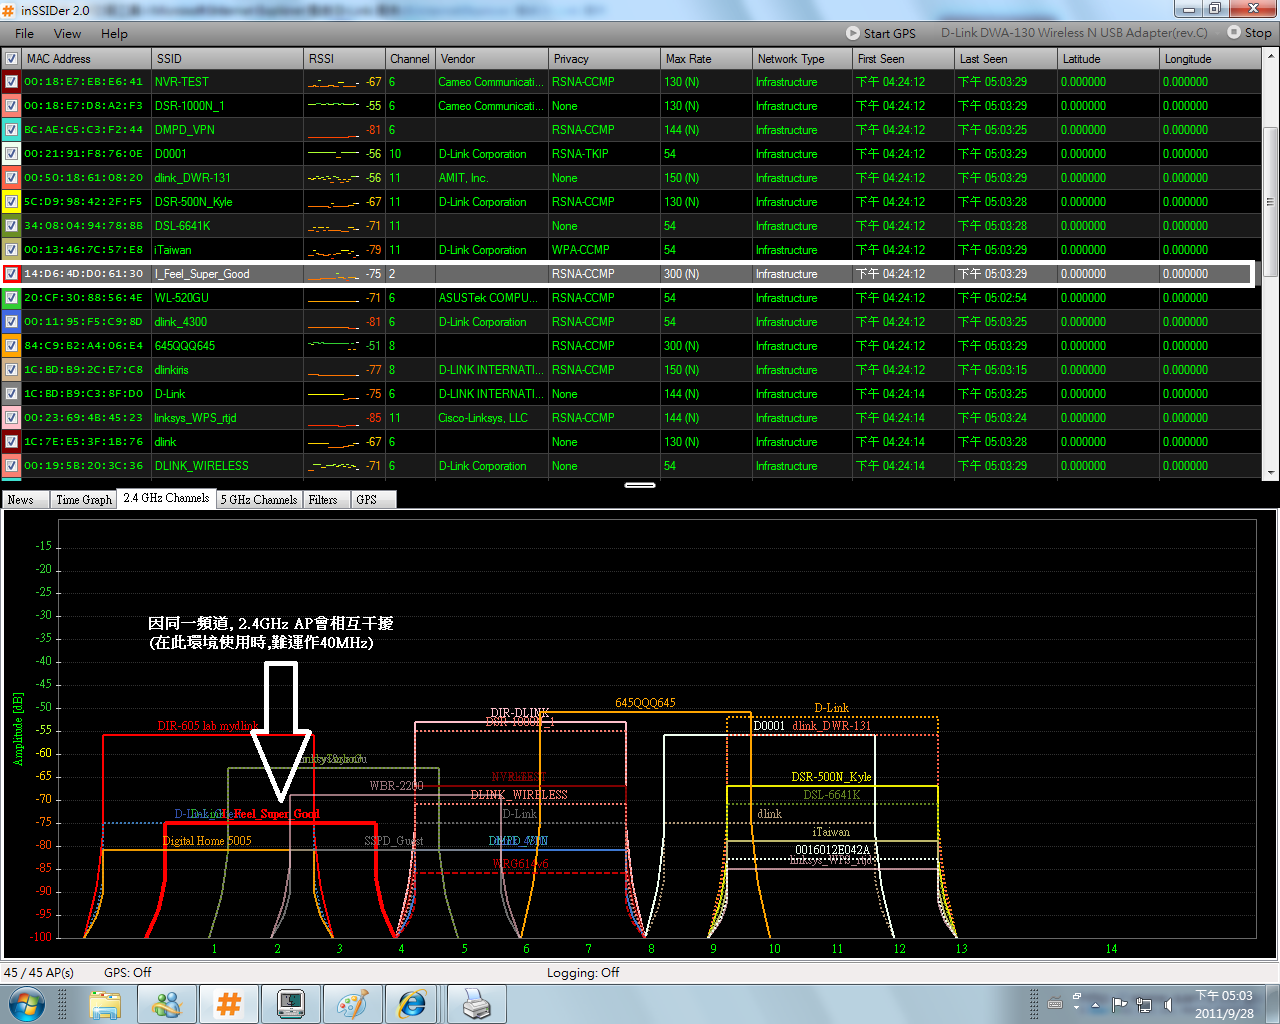1280x1024 pixels.
Task: Launch Paint from the taskbar palette icon
Action: click(353, 1004)
